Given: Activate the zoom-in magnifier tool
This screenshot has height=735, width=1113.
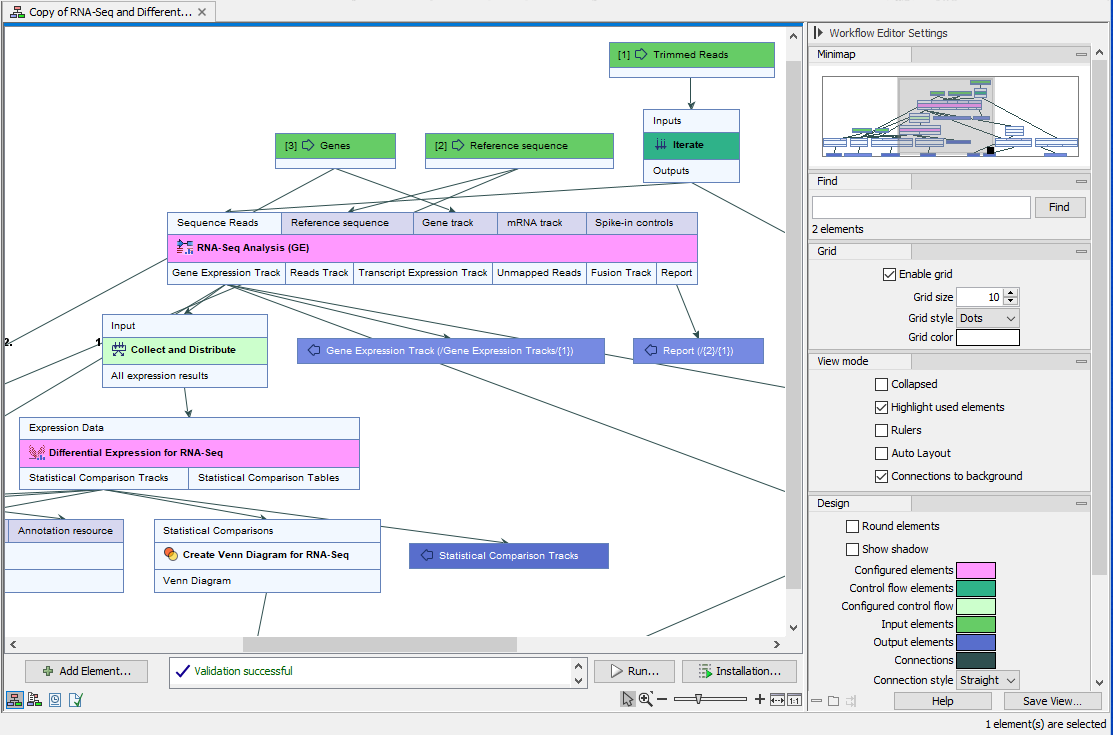Looking at the screenshot, I should pyautogui.click(x=645, y=699).
